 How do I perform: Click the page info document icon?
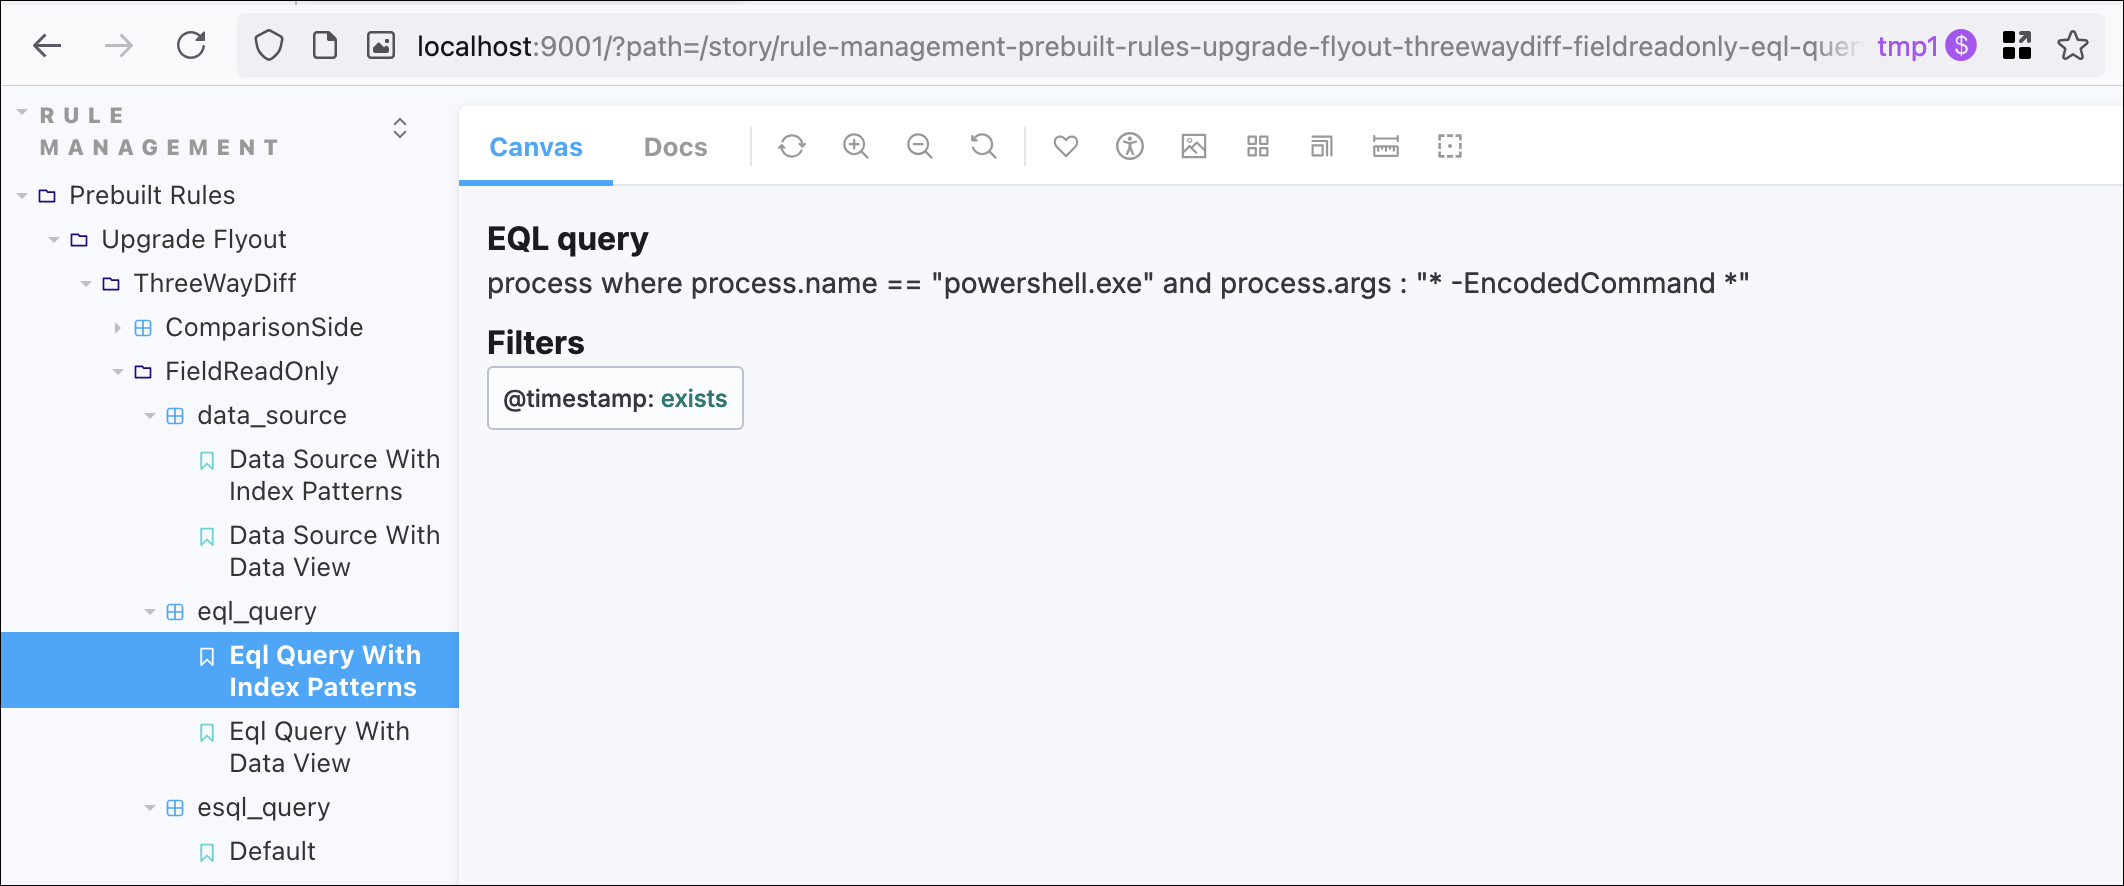(x=325, y=46)
